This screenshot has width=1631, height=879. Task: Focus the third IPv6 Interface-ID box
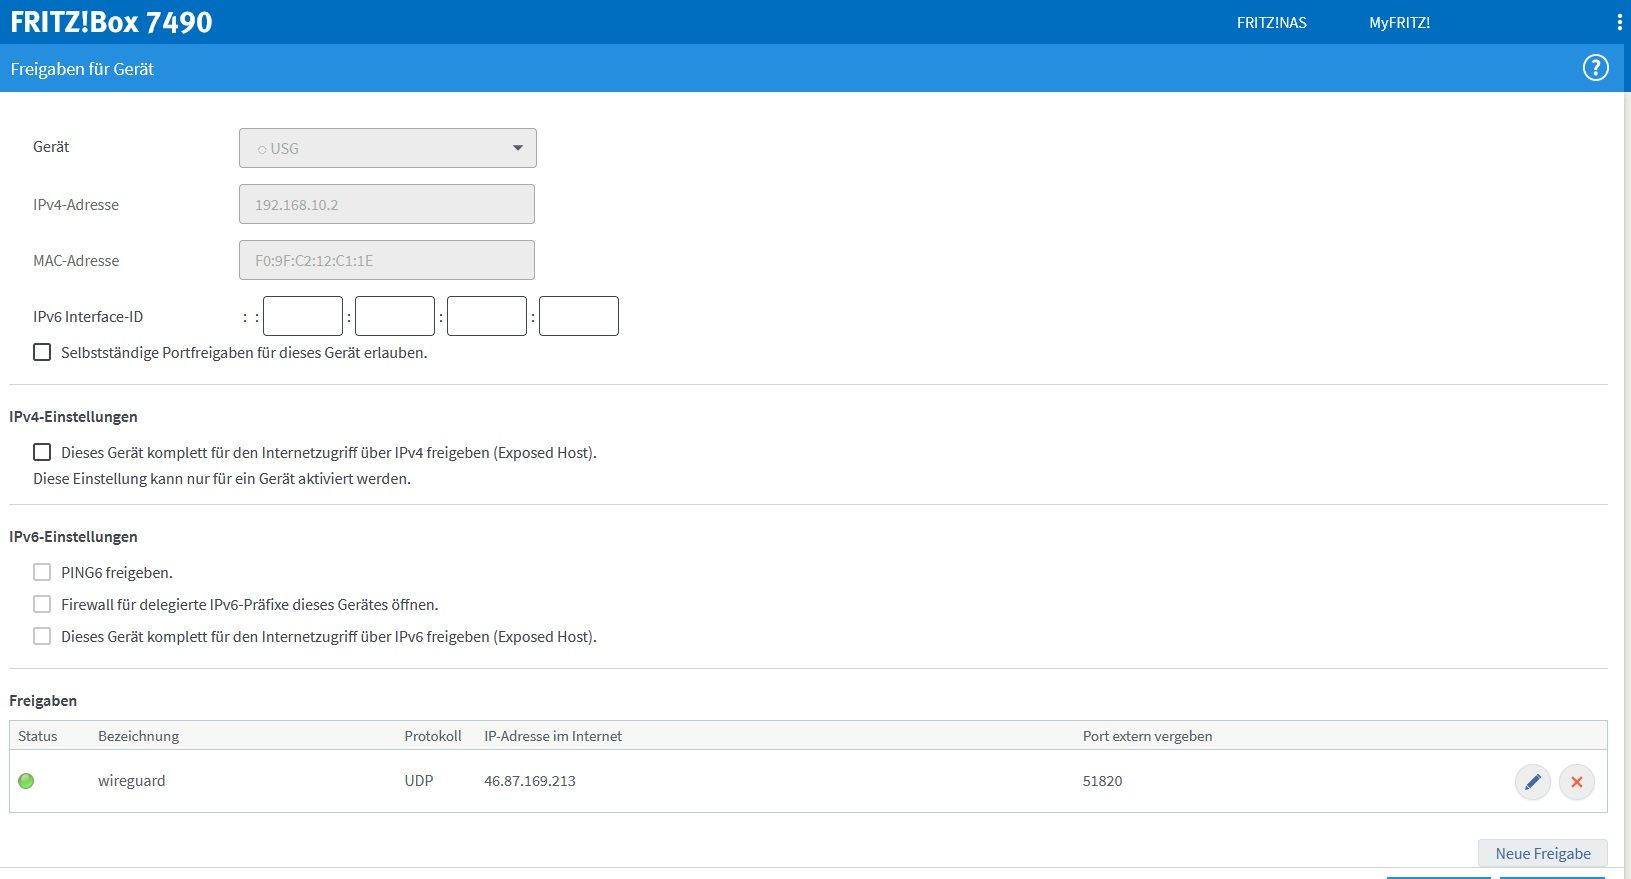tap(487, 316)
